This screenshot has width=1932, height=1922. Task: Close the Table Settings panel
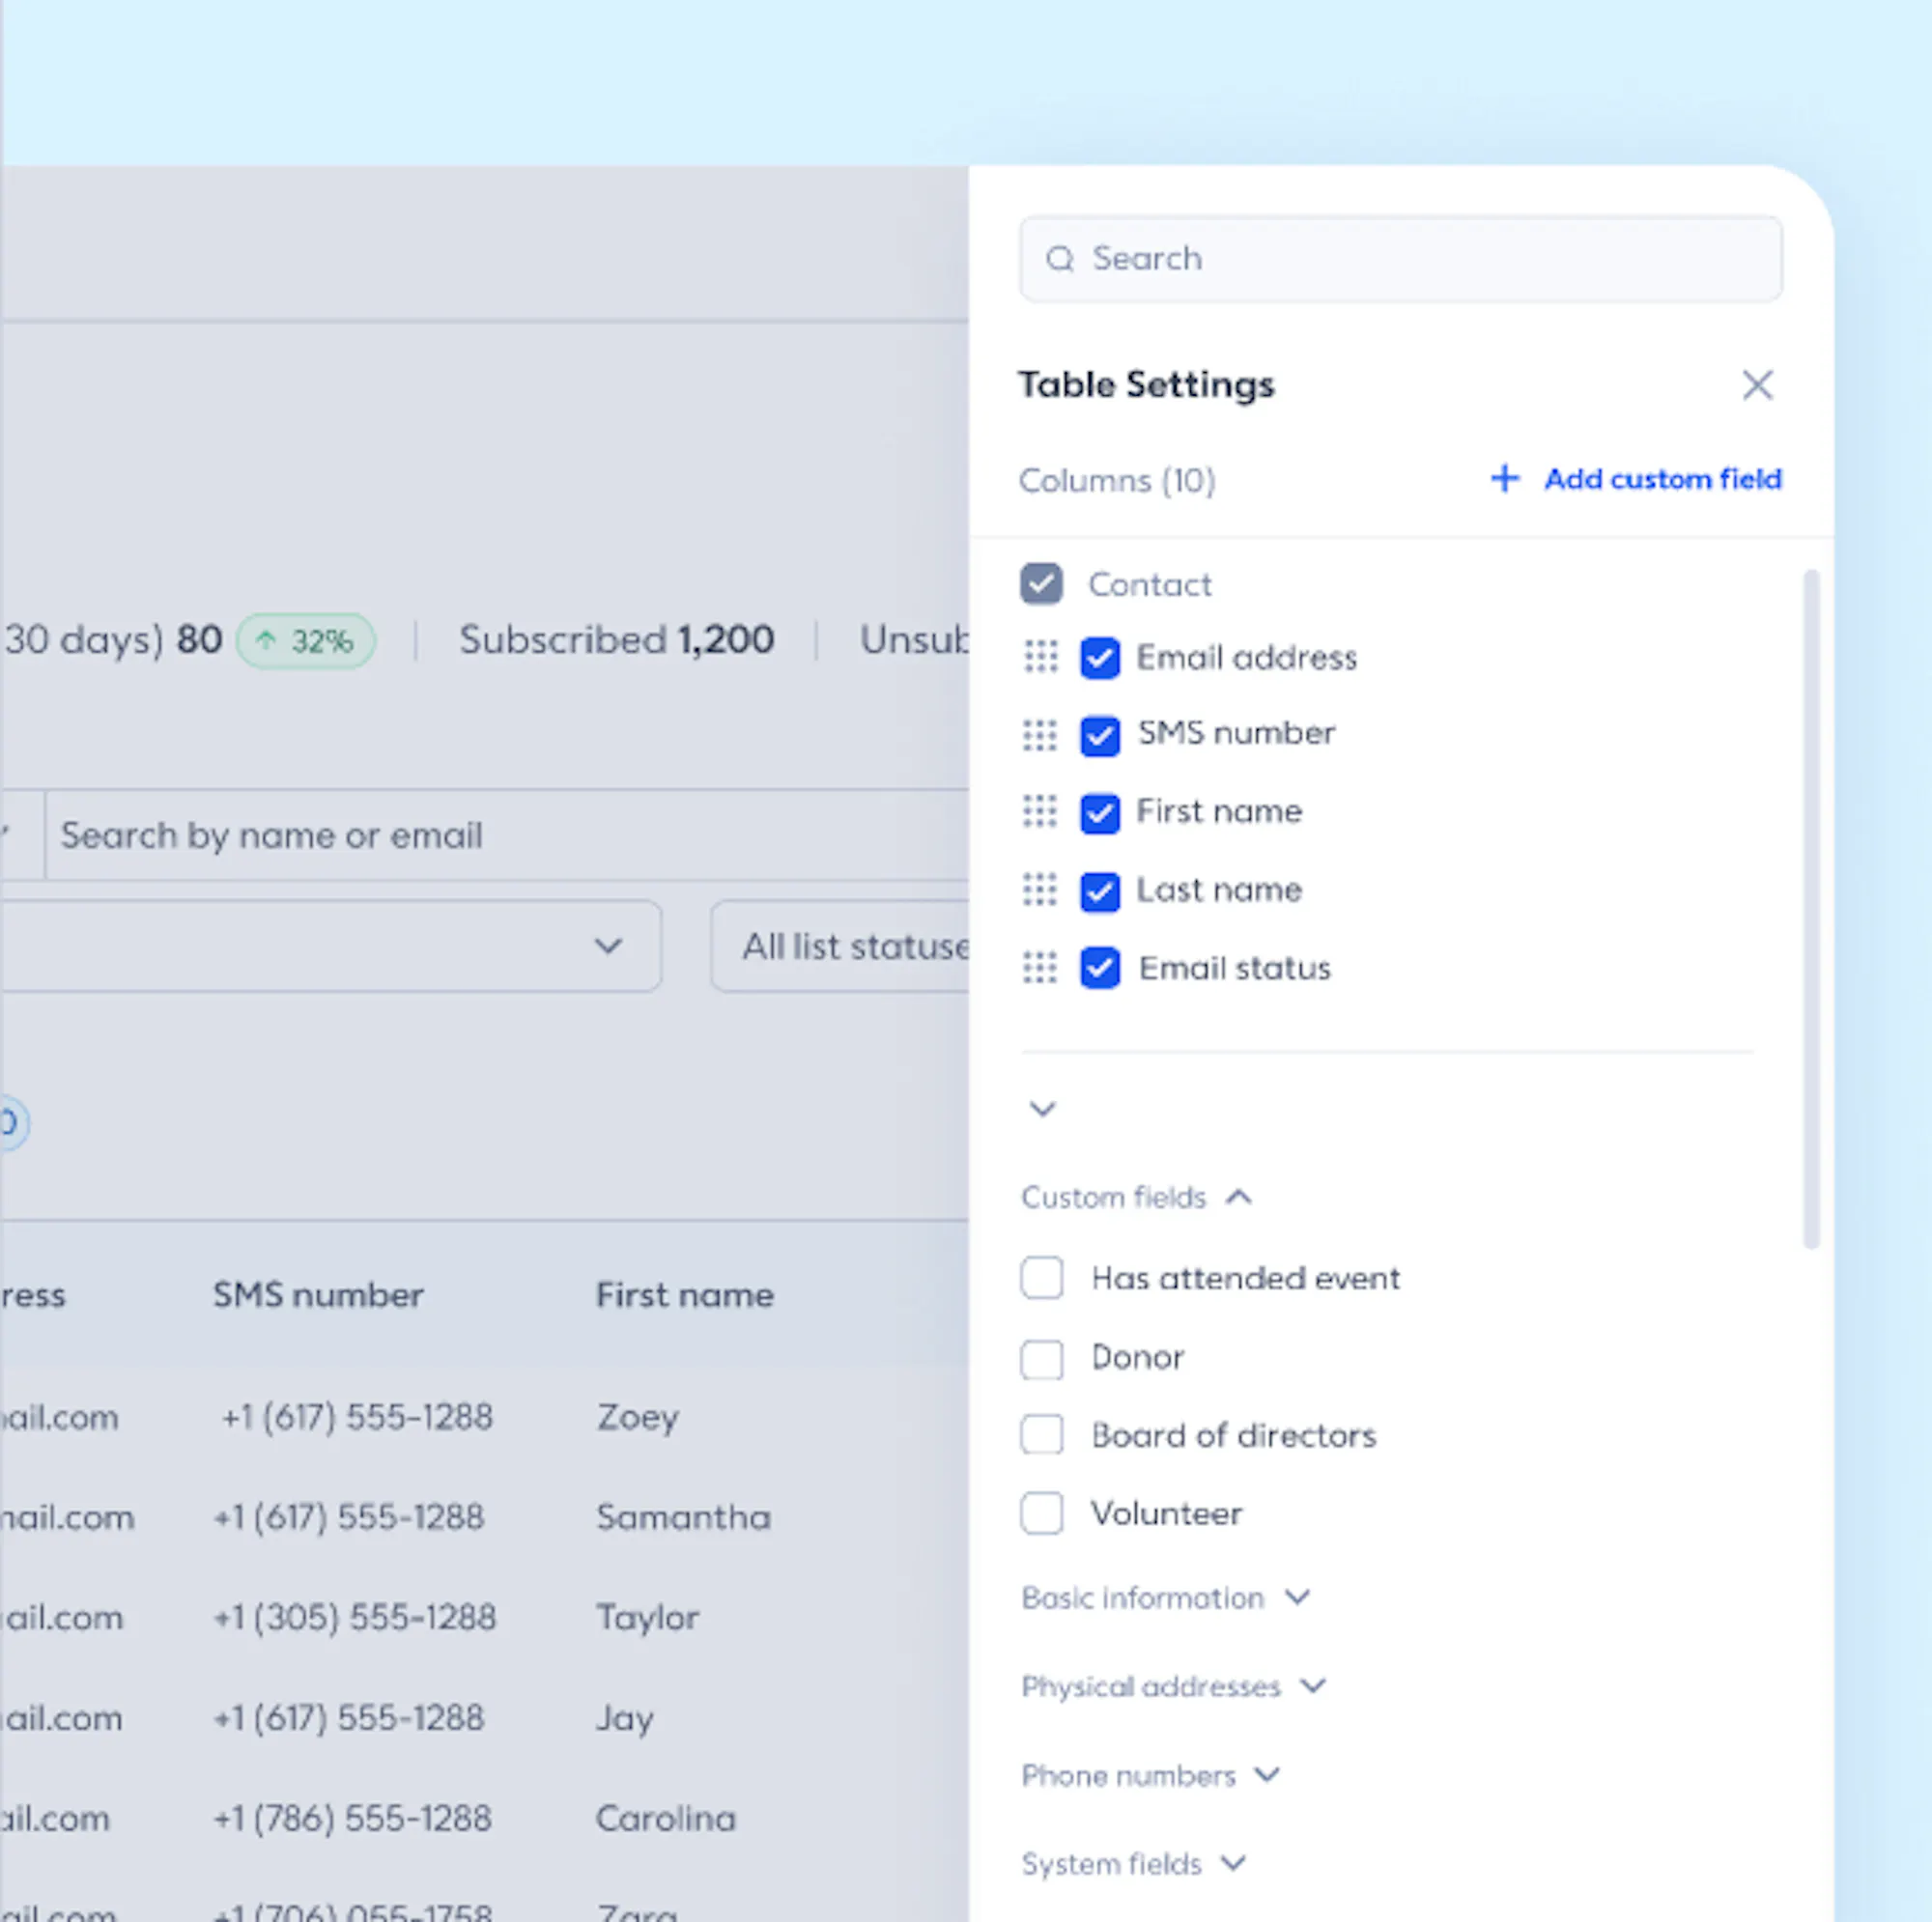[x=1757, y=385]
